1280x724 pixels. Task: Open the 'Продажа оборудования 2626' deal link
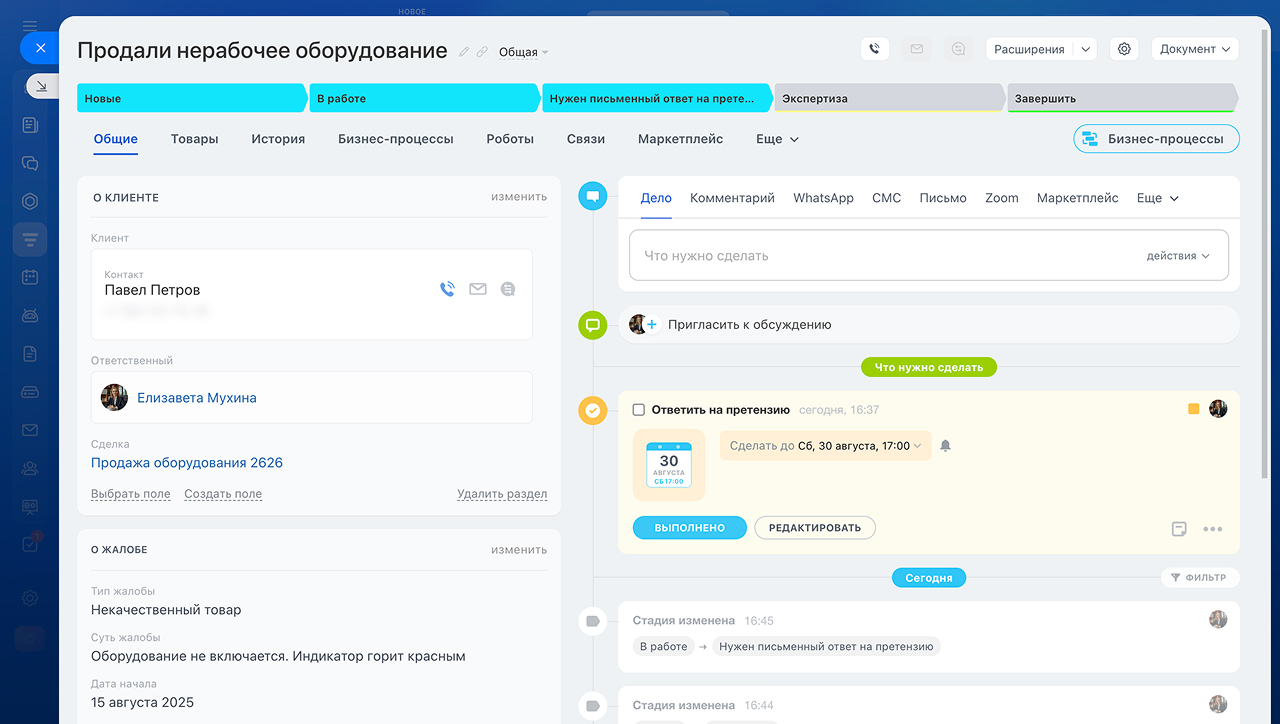pos(187,463)
